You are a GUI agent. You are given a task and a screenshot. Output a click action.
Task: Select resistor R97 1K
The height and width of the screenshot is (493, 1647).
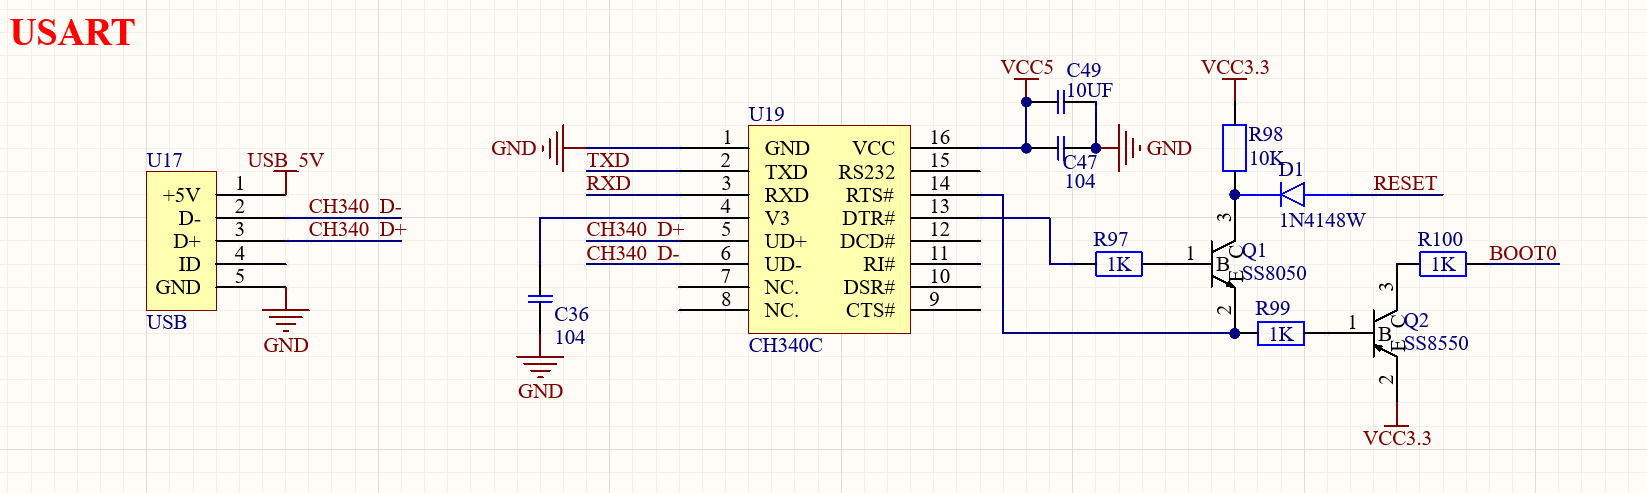click(x=1119, y=264)
